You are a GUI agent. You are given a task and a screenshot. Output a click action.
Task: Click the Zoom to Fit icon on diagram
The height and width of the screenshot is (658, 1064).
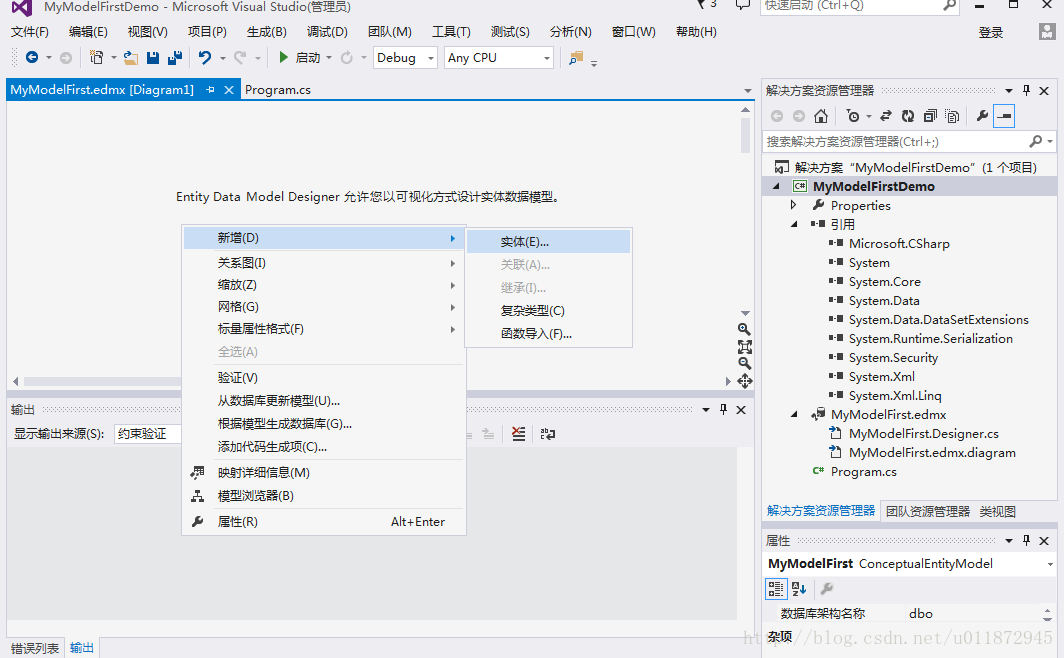coord(744,347)
